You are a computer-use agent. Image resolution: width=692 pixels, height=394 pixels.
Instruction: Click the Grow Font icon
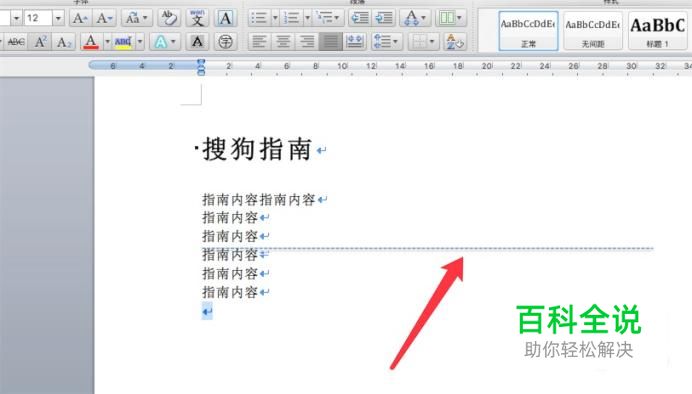tap(80, 18)
